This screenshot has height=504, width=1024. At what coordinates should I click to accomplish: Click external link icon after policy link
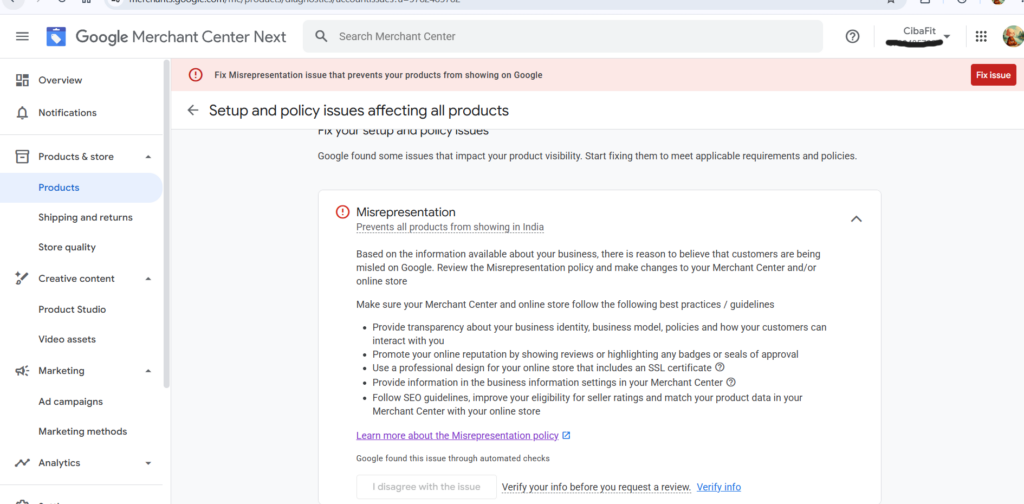[566, 435]
